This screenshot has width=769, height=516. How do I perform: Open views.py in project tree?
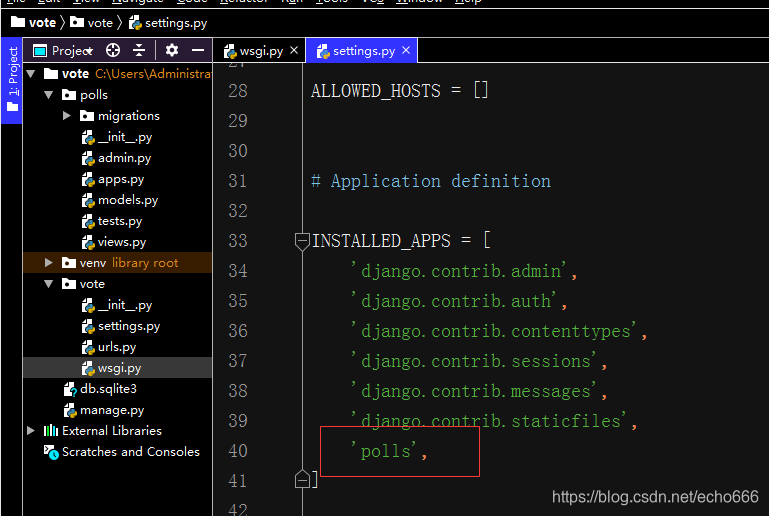point(122,242)
